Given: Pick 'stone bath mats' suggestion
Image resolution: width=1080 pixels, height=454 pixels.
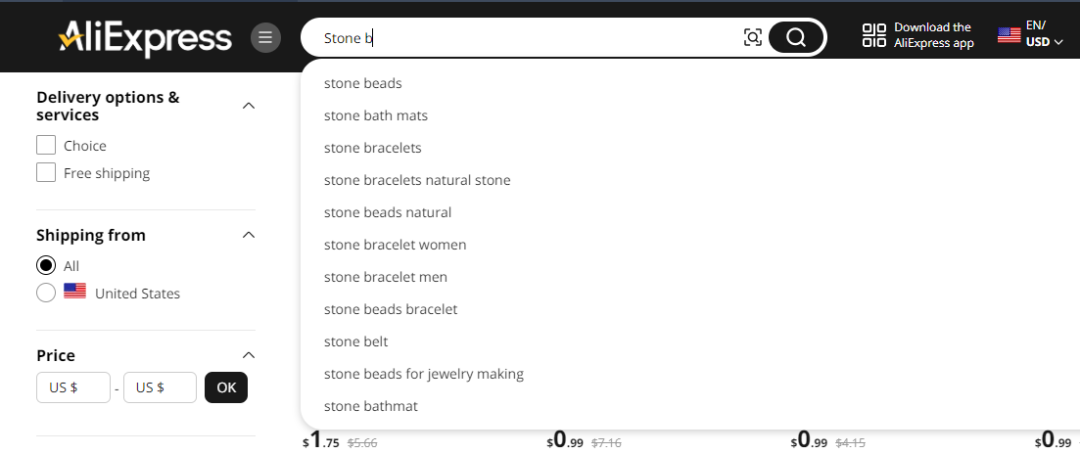Looking at the screenshot, I should point(376,115).
